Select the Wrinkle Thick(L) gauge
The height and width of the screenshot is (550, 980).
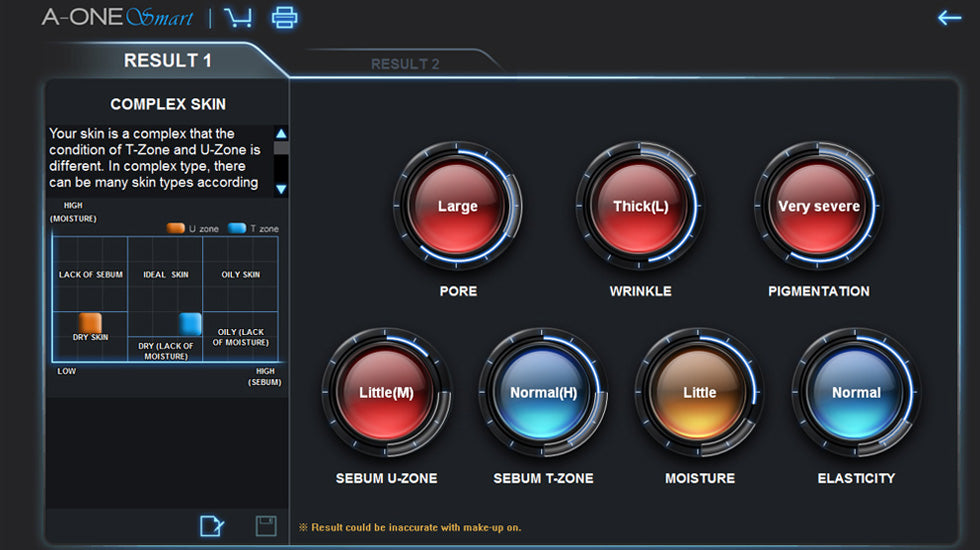coord(640,207)
